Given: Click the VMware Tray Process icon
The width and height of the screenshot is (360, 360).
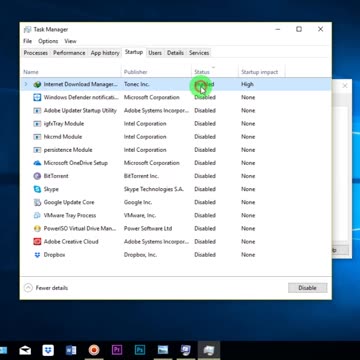Looking at the screenshot, I should [37, 215].
